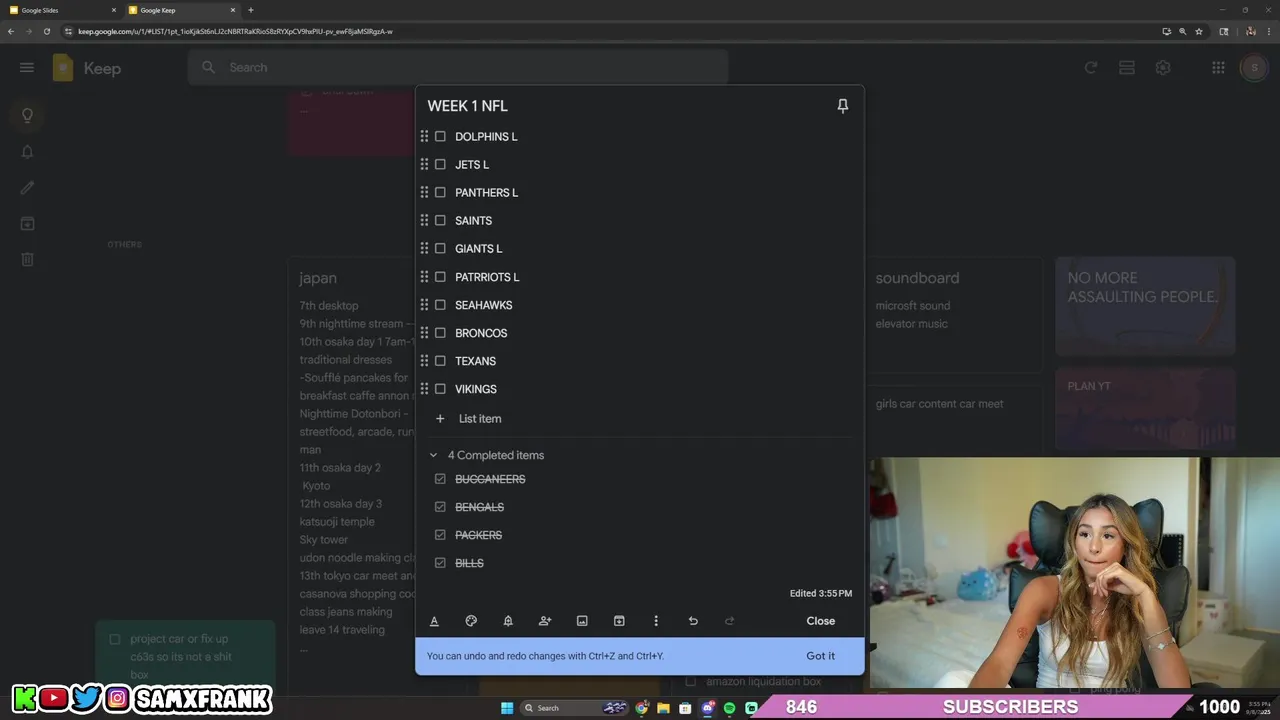Open Trash in Keep sidebar

pyautogui.click(x=27, y=259)
